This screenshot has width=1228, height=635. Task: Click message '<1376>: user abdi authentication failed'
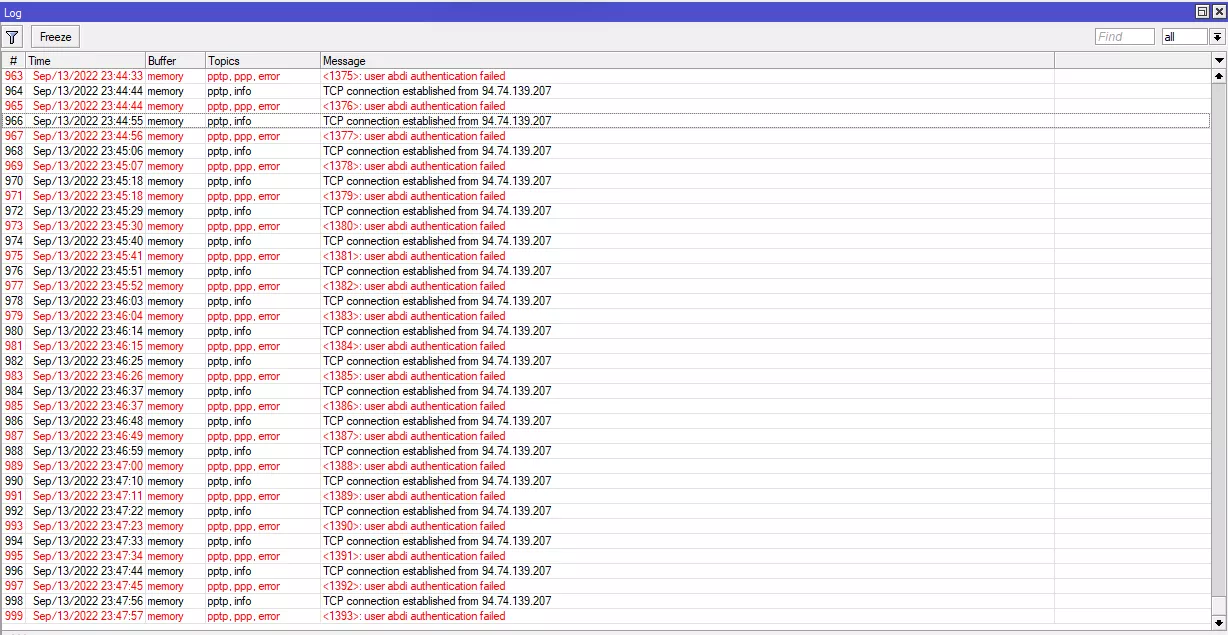414,106
